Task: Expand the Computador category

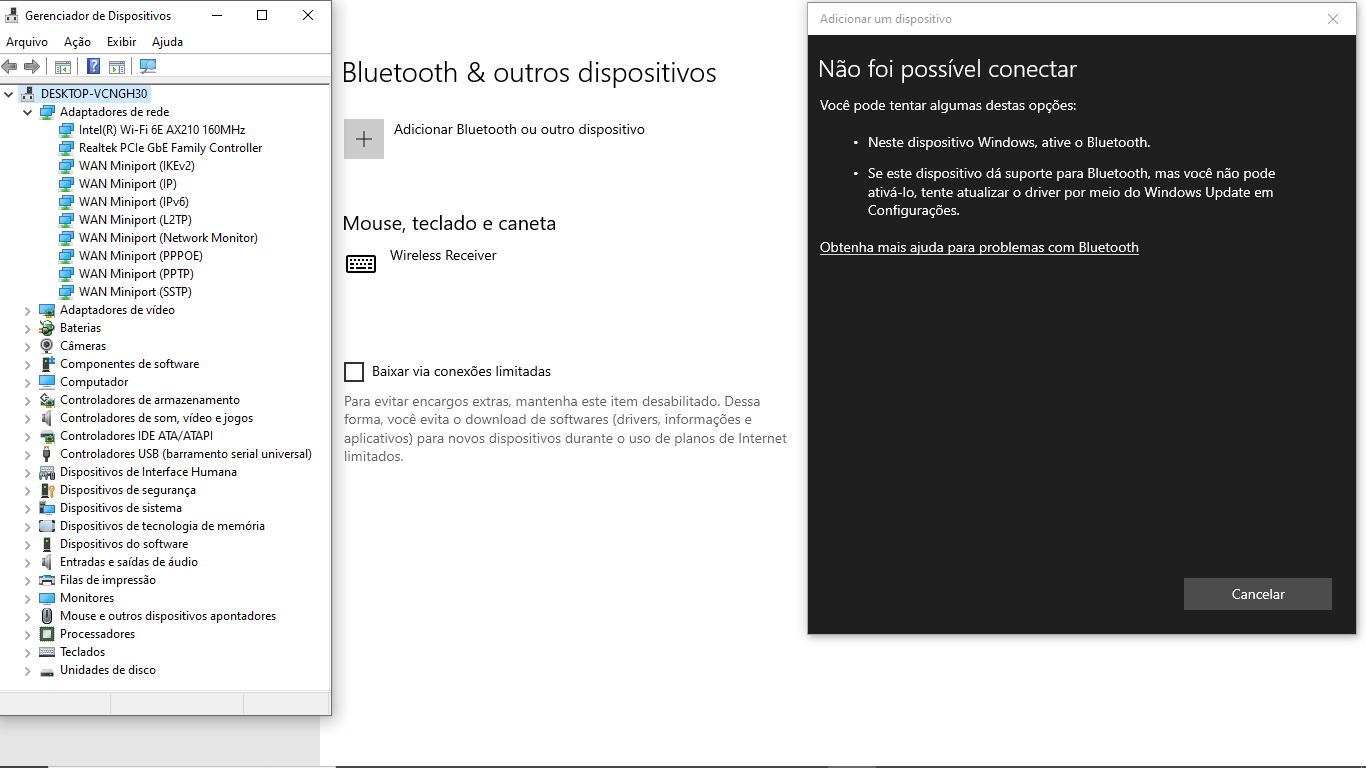Action: click(28, 382)
